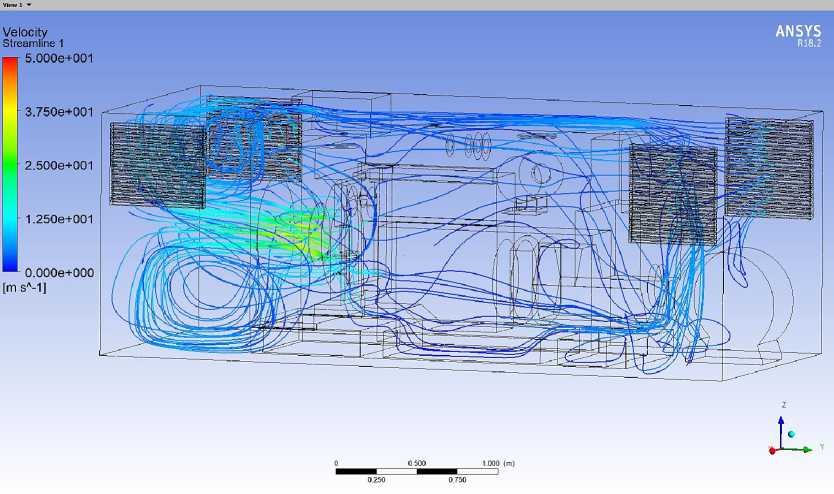The width and height of the screenshot is (834, 494).
Task: Click the 0.000e+000 legend minimum value
Action: 59,272
